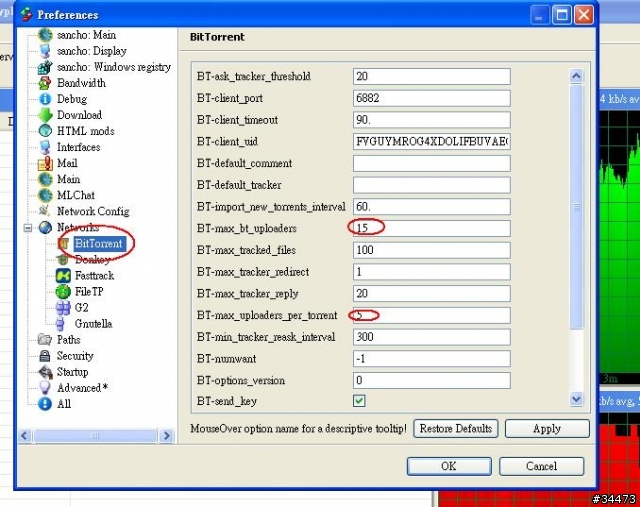This screenshot has height=507, width=640.
Task: Click the BT-max_tracker_redirect field
Action: 431,272
